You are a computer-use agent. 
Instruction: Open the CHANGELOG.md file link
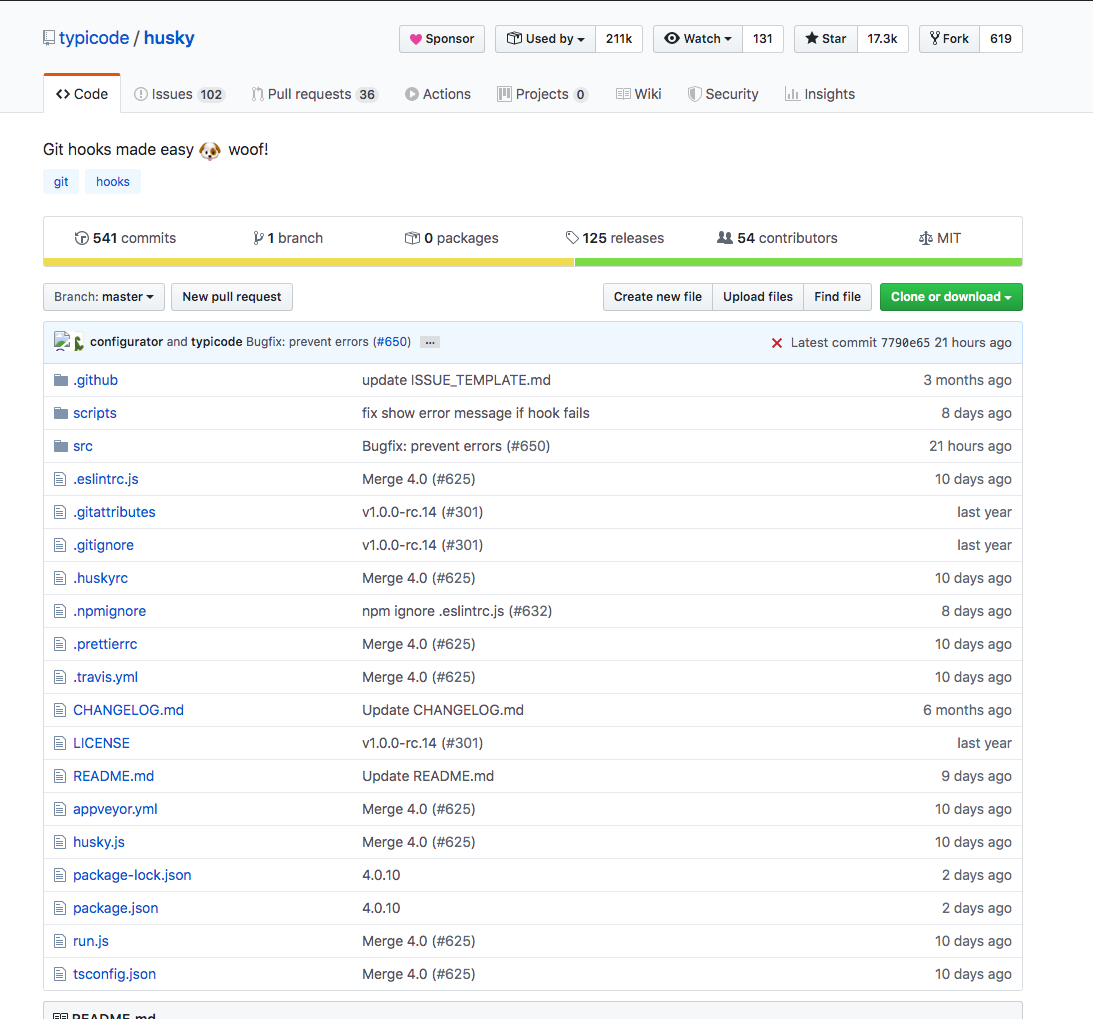pyautogui.click(x=129, y=709)
